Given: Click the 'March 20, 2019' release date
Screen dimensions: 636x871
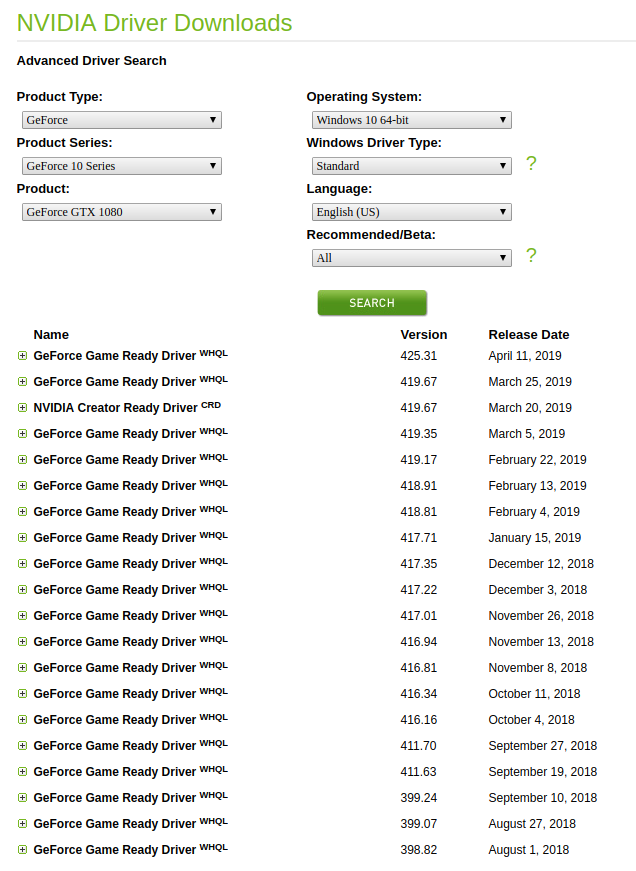Looking at the screenshot, I should [x=530, y=408].
